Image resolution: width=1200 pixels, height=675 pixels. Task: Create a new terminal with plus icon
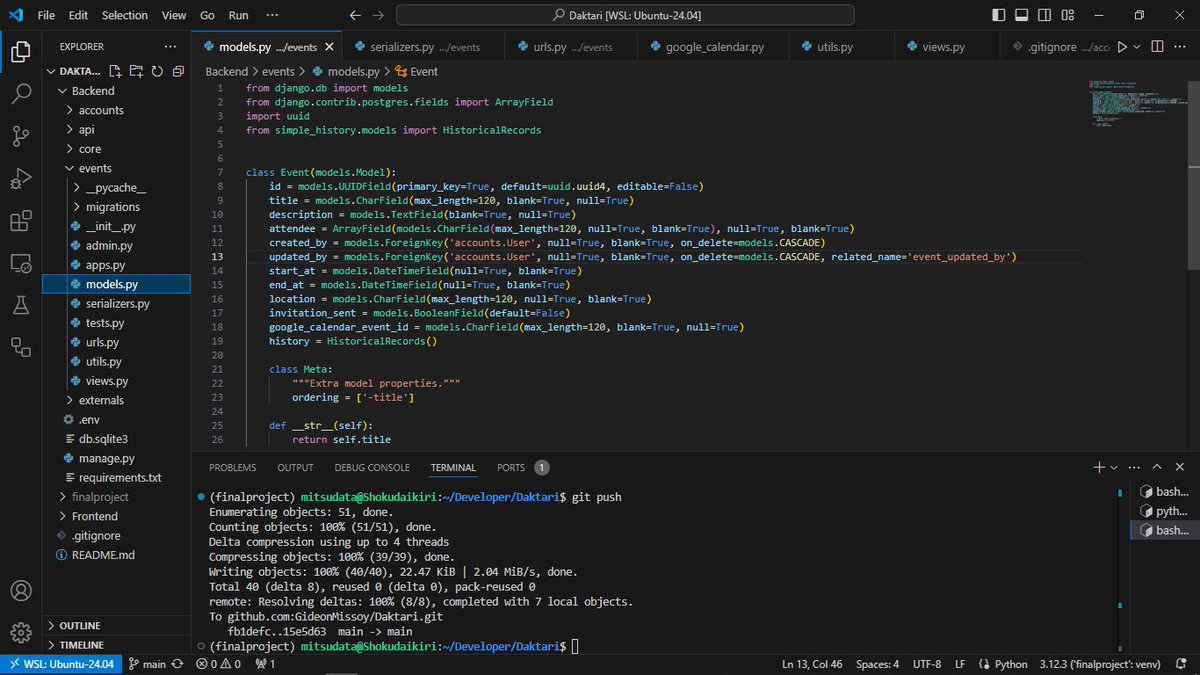point(1099,467)
